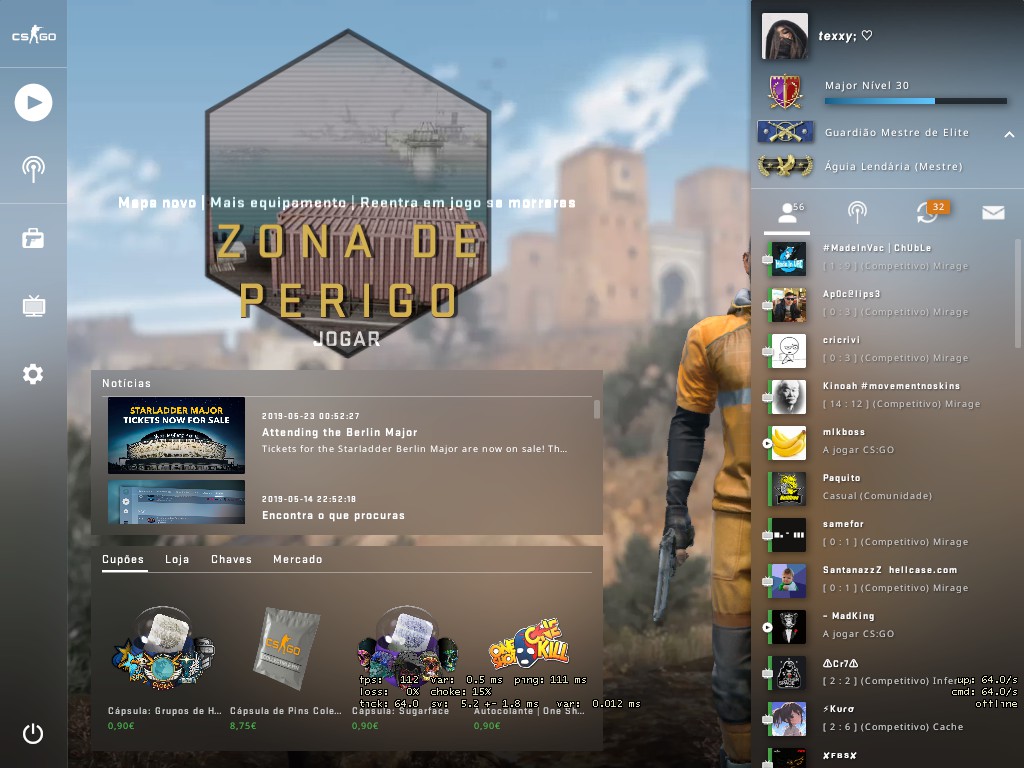Open the inventory briefcase icon
The width and height of the screenshot is (1024, 768).
point(33,238)
